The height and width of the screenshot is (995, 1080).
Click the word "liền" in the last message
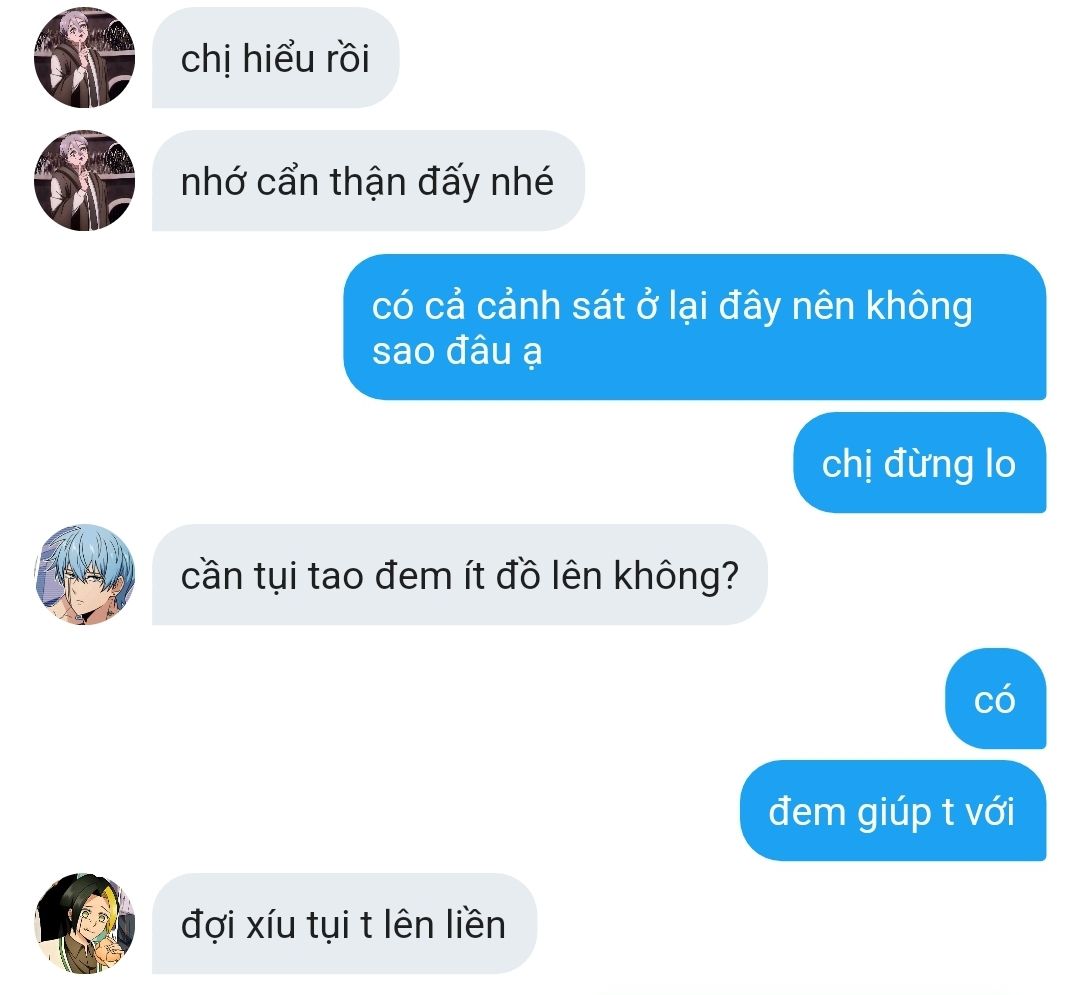(475, 923)
